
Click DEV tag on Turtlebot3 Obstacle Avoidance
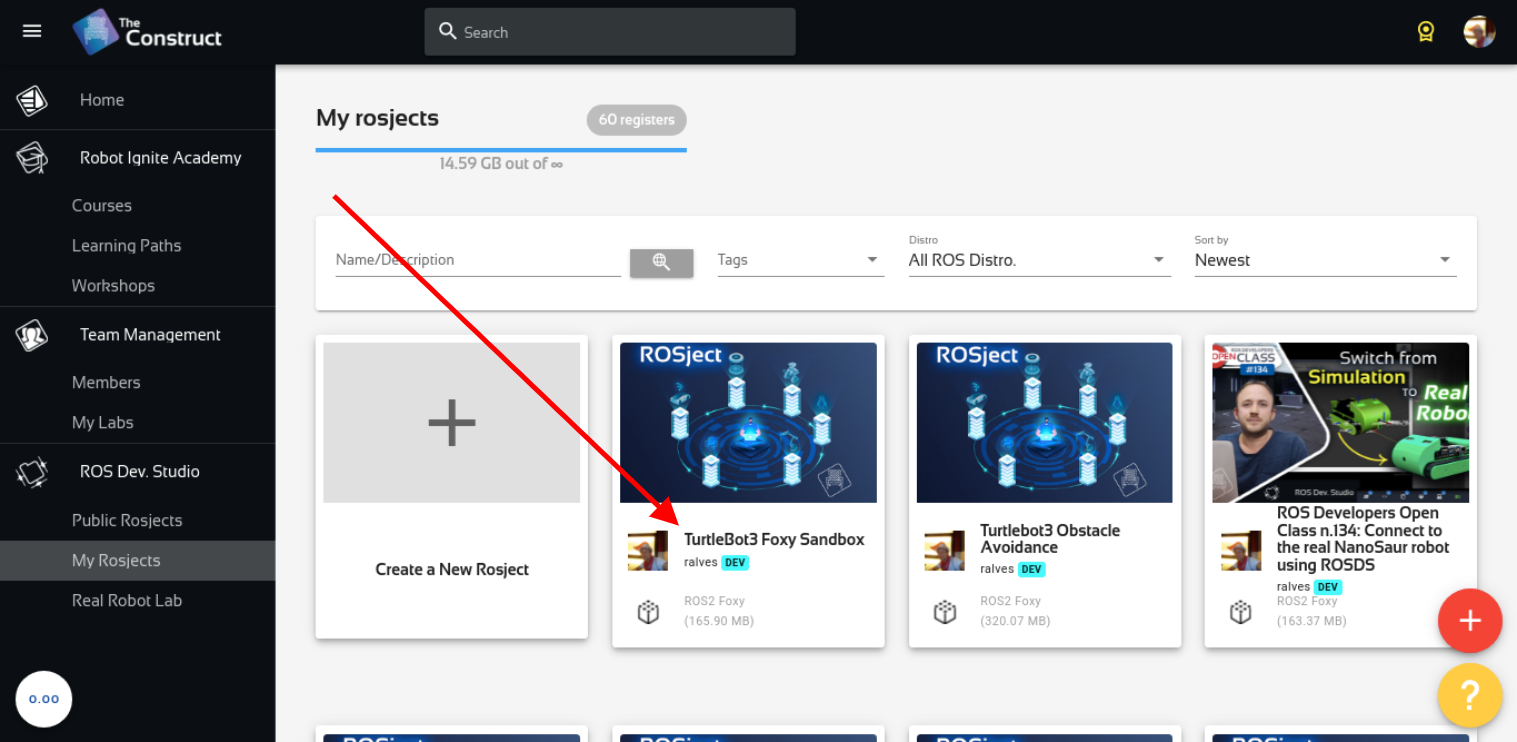pos(1032,569)
